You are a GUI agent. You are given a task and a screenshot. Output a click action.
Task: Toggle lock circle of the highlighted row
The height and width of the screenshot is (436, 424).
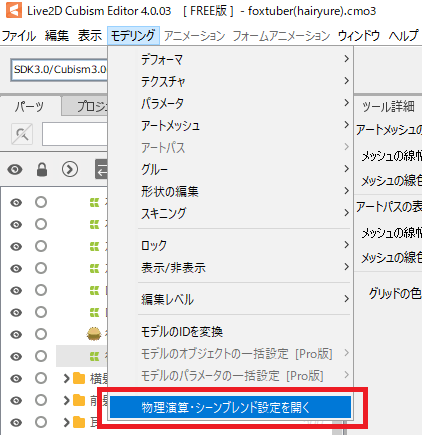coord(41,356)
